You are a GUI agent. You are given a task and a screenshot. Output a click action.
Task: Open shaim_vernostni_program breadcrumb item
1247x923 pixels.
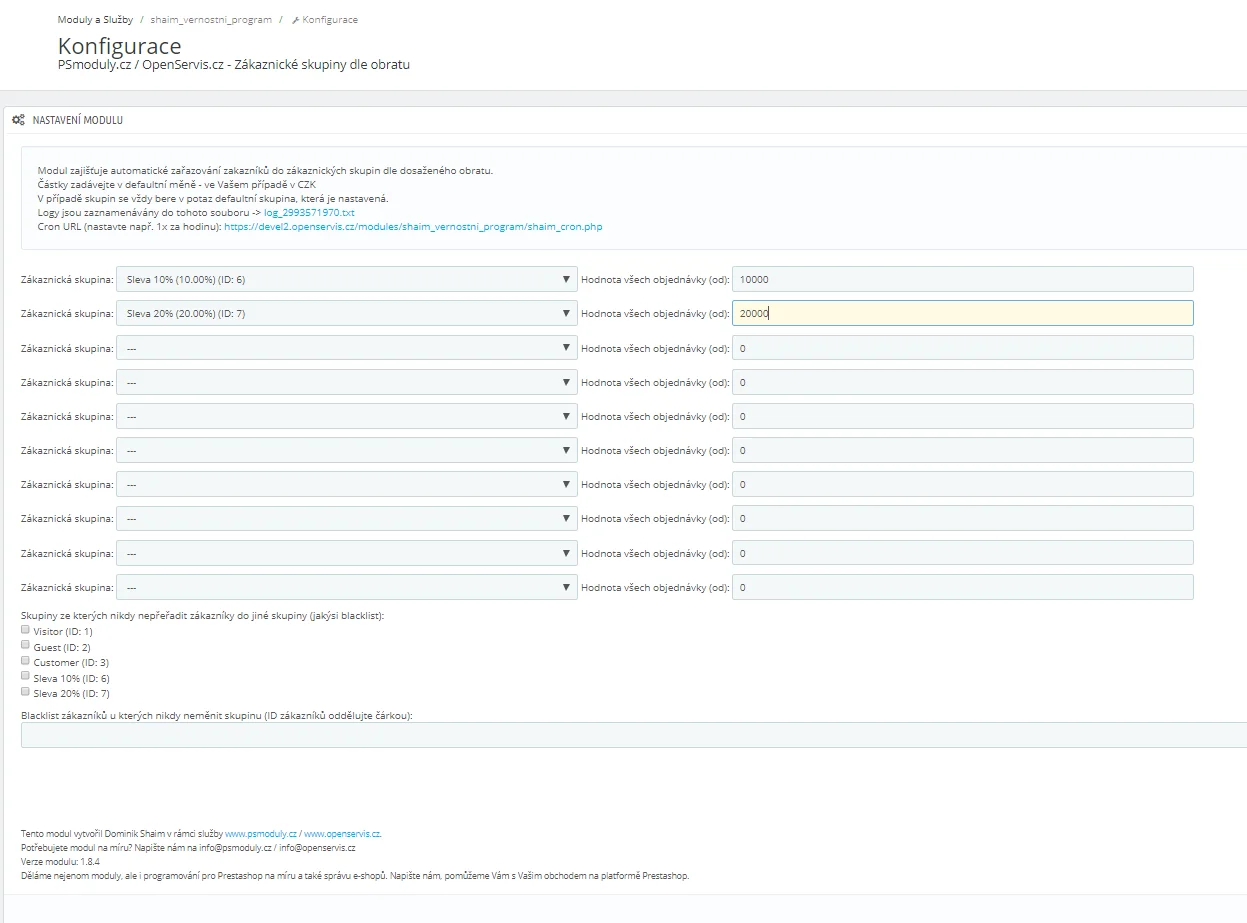(x=210, y=20)
